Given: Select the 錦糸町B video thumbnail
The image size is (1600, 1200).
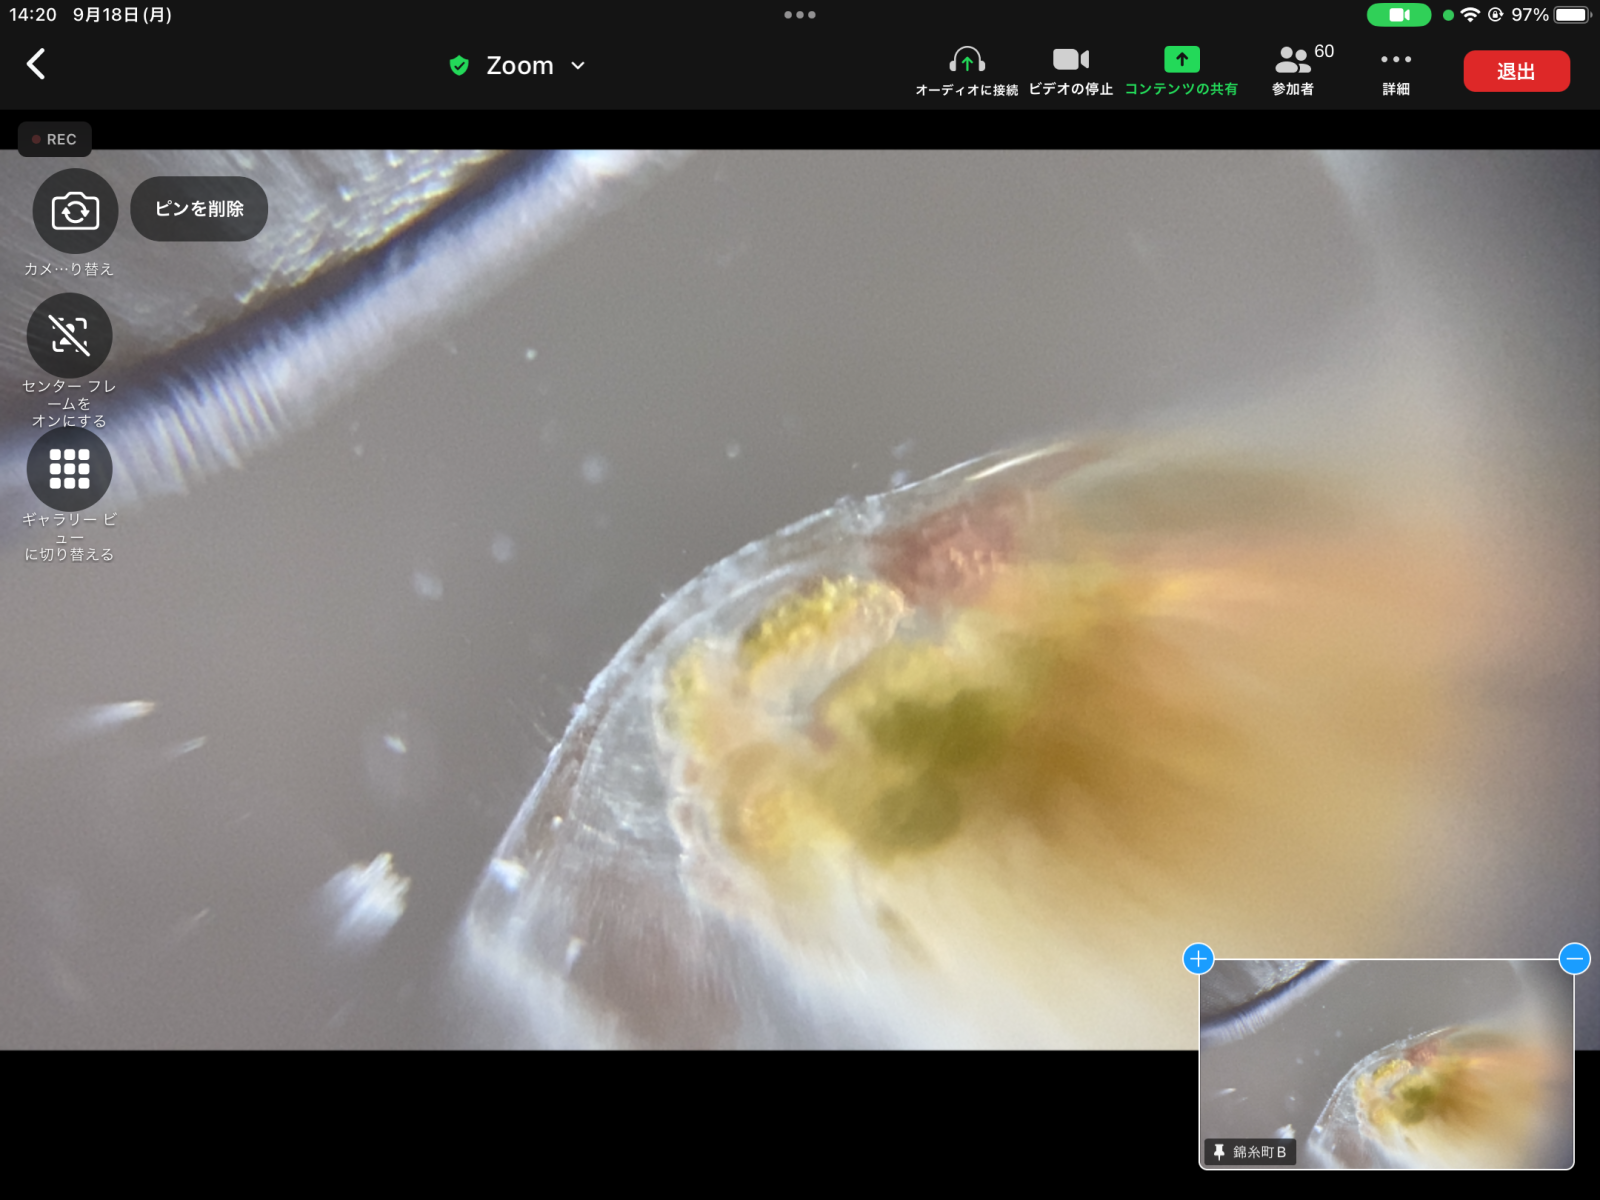Looking at the screenshot, I should click(1386, 1064).
